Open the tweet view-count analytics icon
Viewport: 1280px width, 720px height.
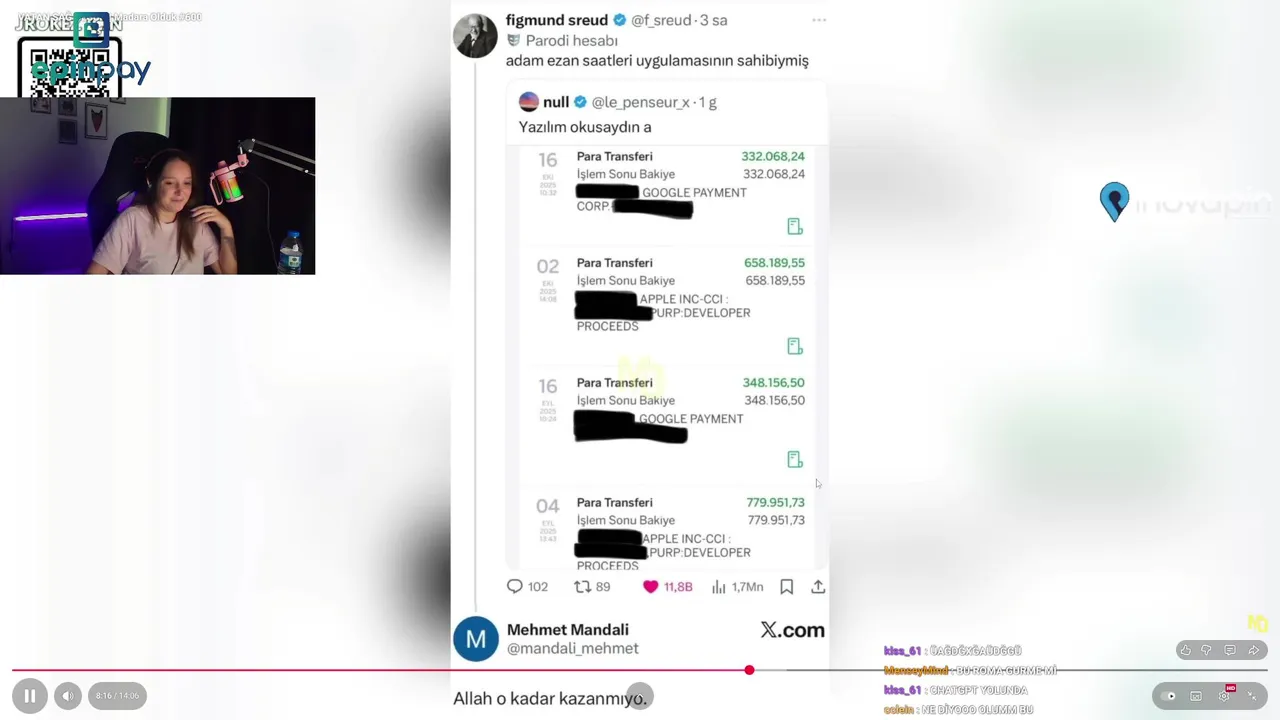coord(718,587)
